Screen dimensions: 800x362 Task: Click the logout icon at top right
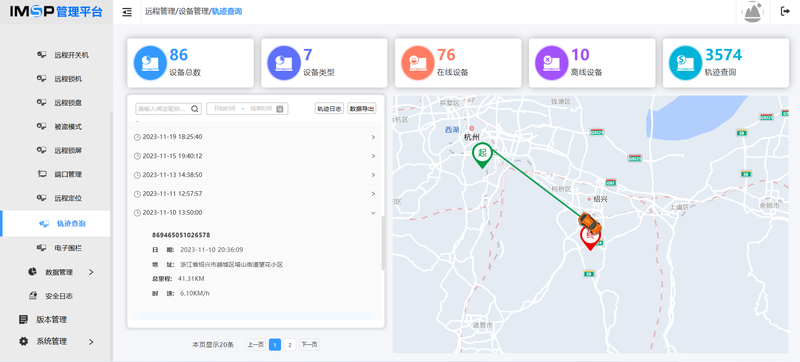785,12
